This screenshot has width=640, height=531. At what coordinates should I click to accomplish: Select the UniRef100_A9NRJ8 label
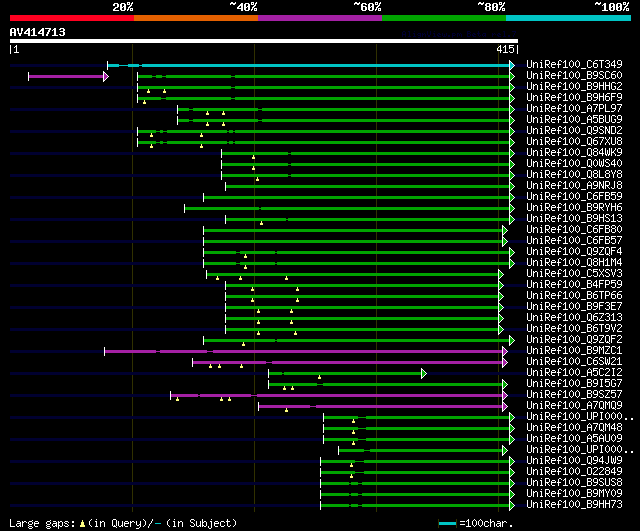pyautogui.click(x=574, y=185)
